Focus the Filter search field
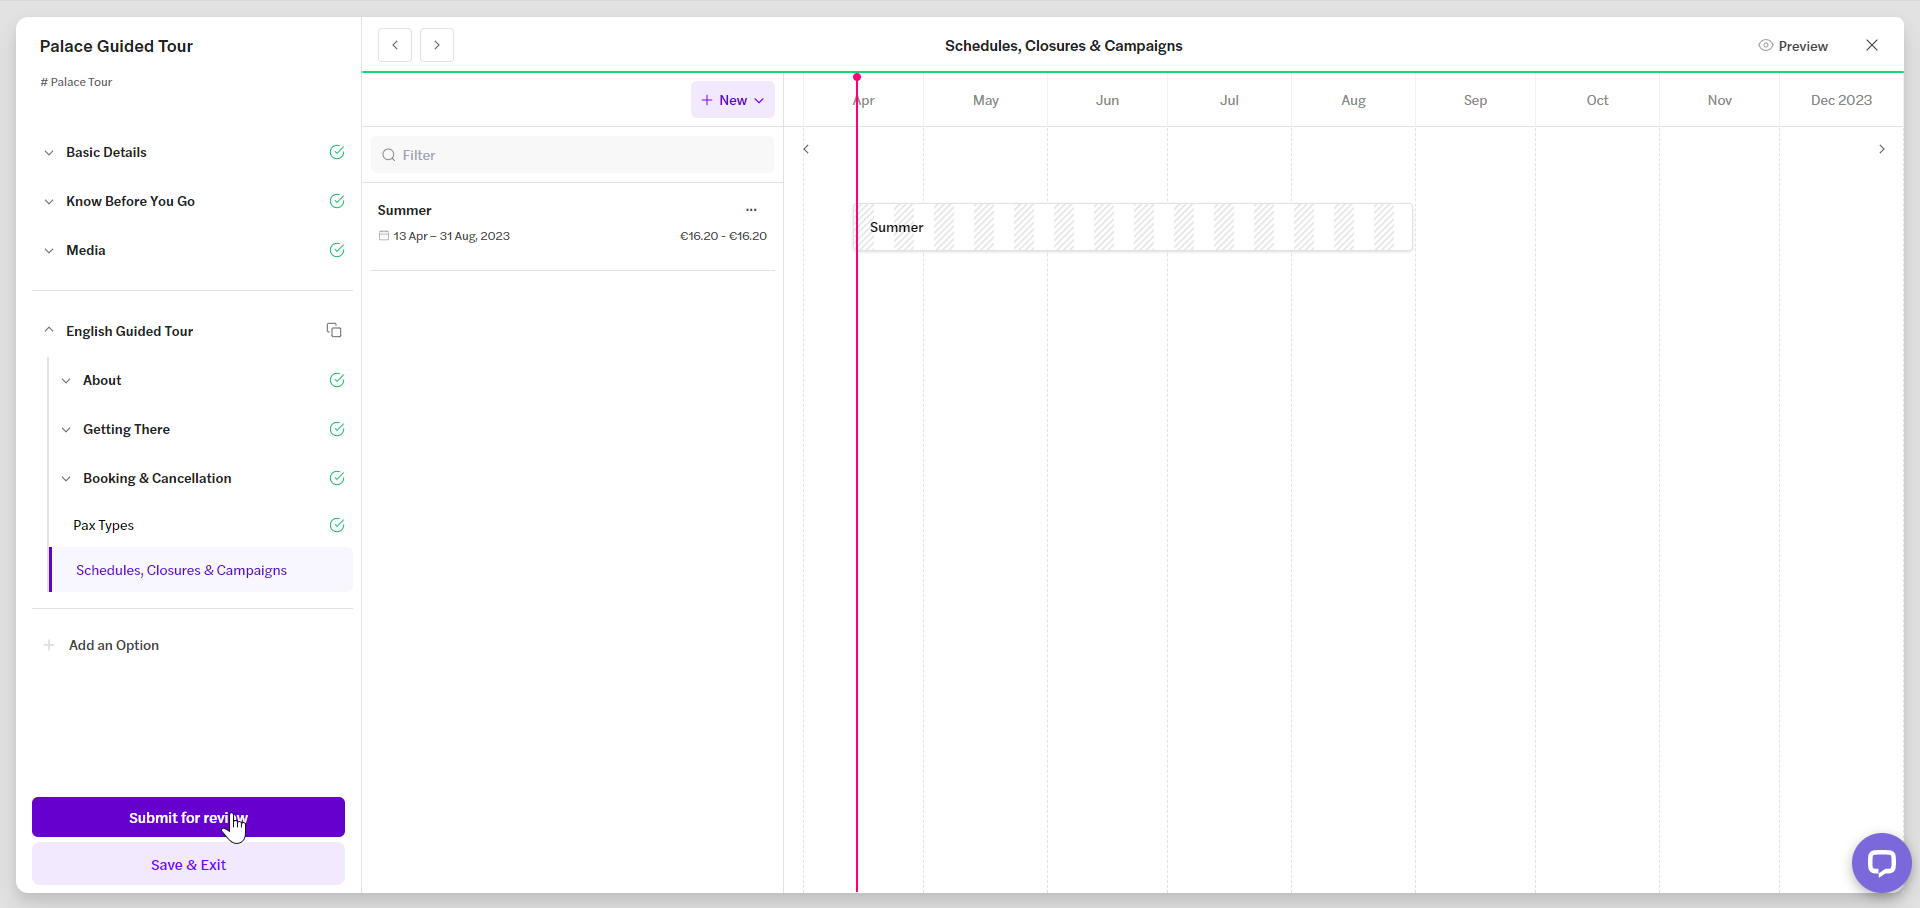1920x908 pixels. (573, 155)
